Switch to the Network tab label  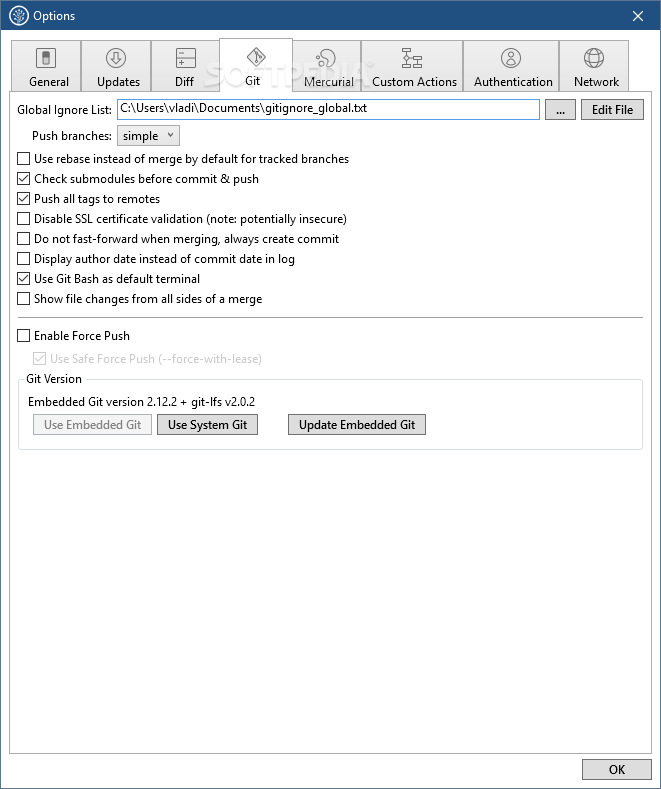597,82
